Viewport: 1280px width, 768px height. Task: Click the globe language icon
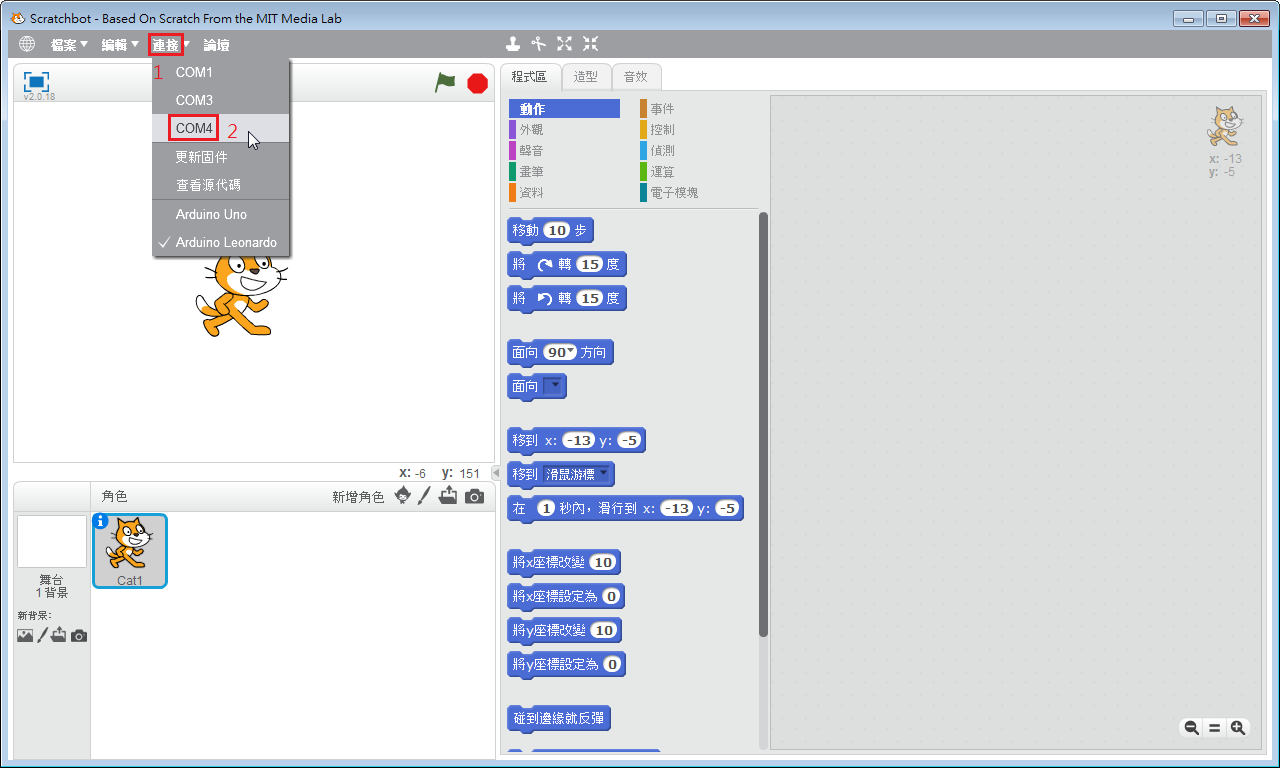27,44
